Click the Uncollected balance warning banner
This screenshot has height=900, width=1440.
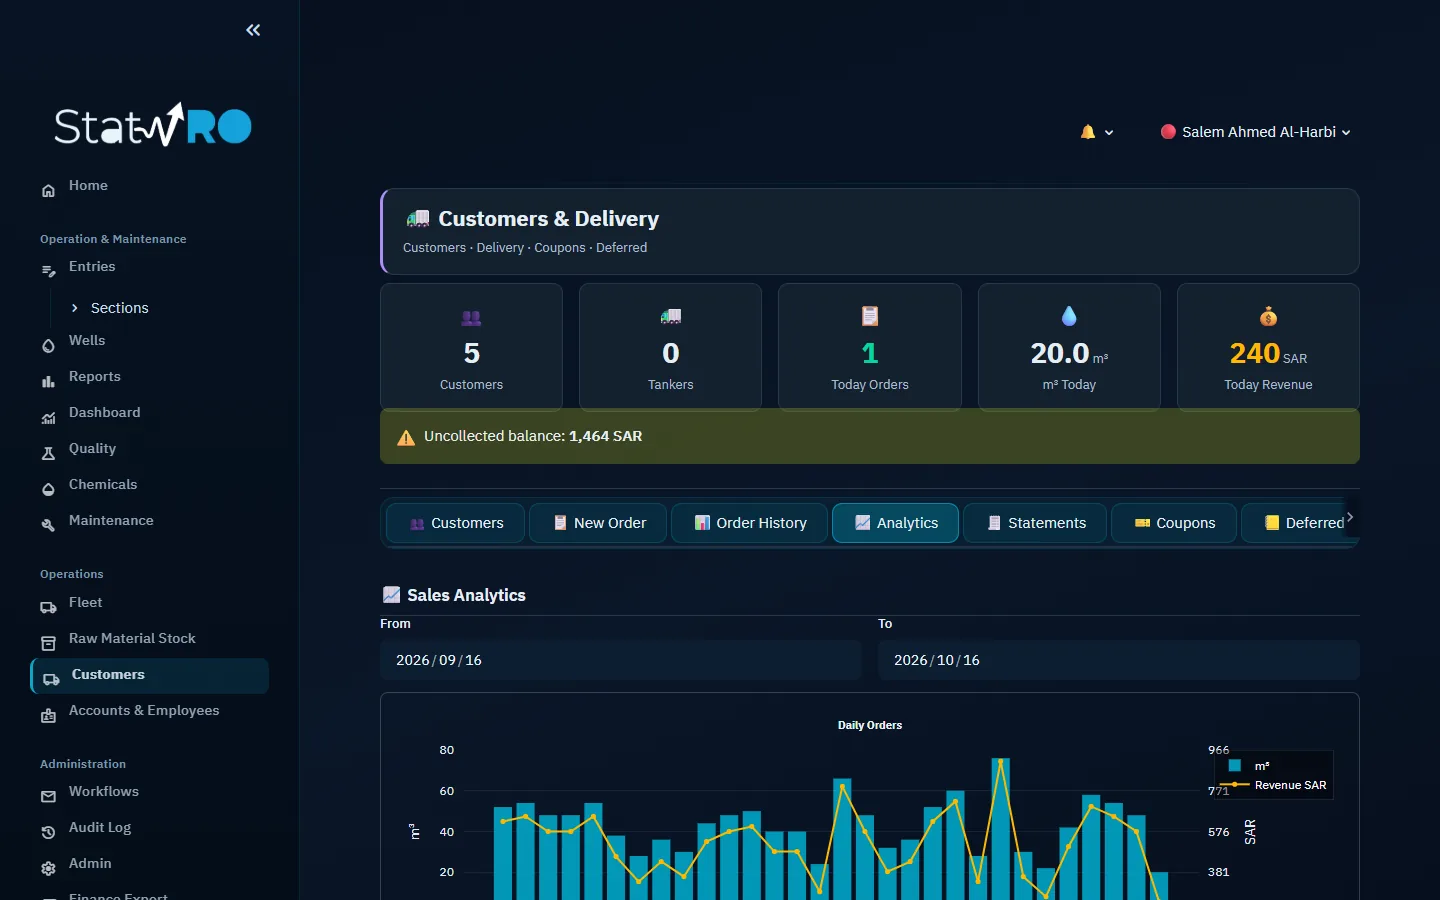coord(870,437)
